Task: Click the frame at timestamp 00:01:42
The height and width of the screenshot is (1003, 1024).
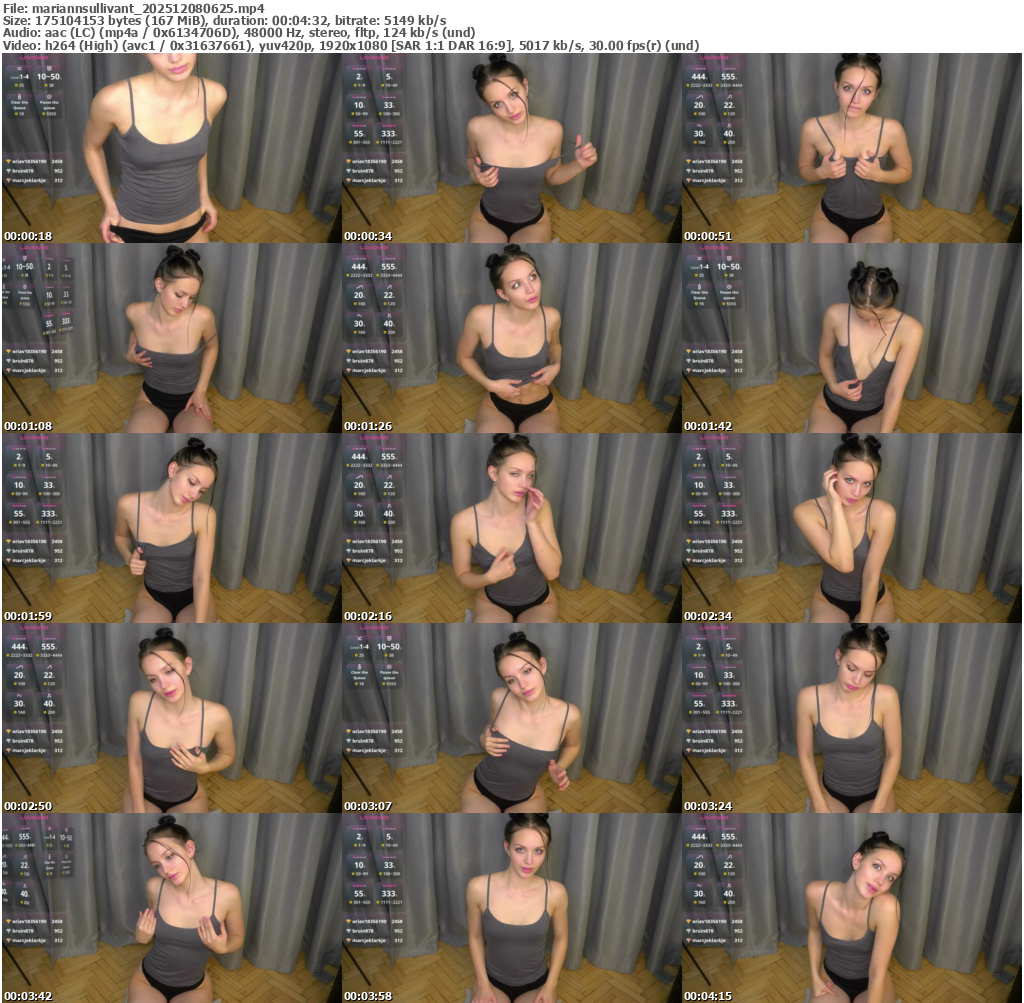Action: pos(851,338)
